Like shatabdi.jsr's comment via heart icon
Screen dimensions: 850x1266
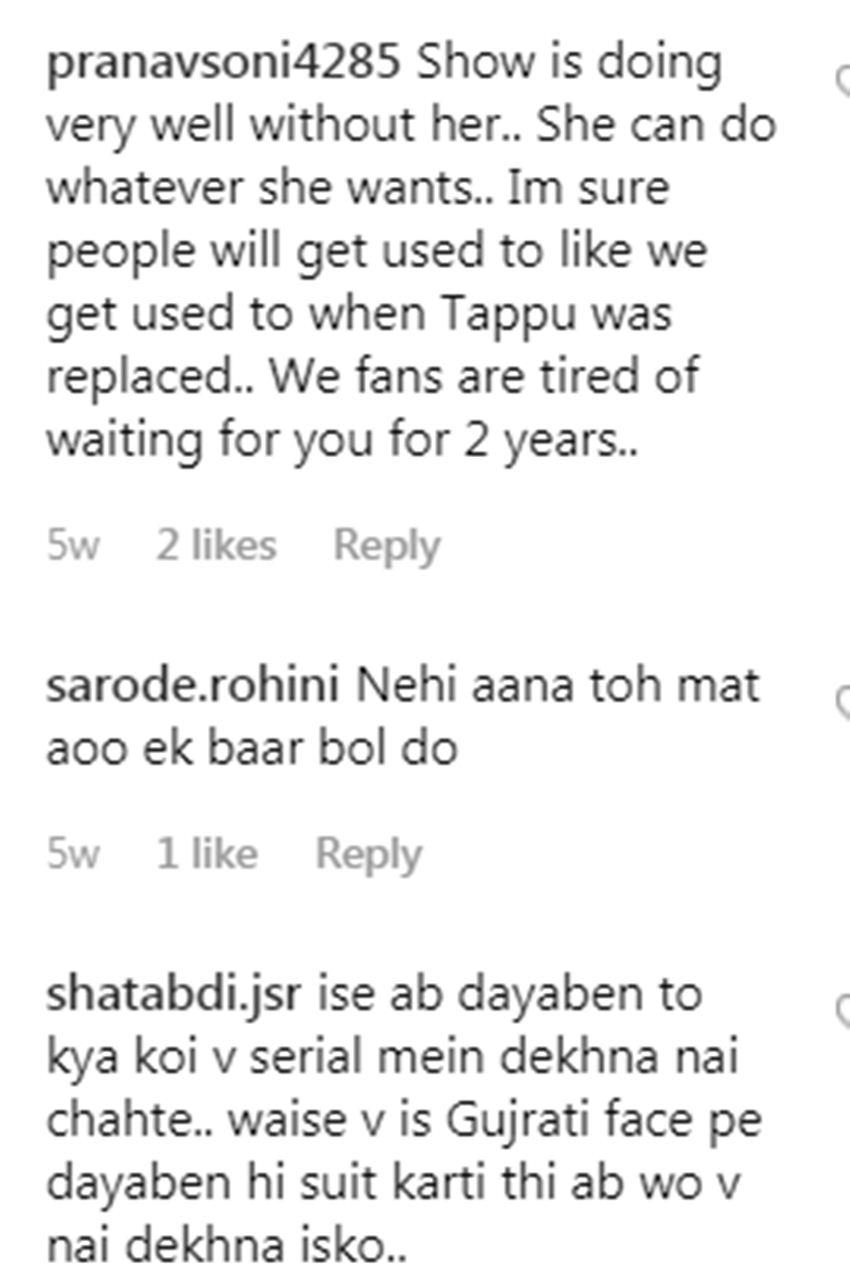click(x=843, y=1011)
